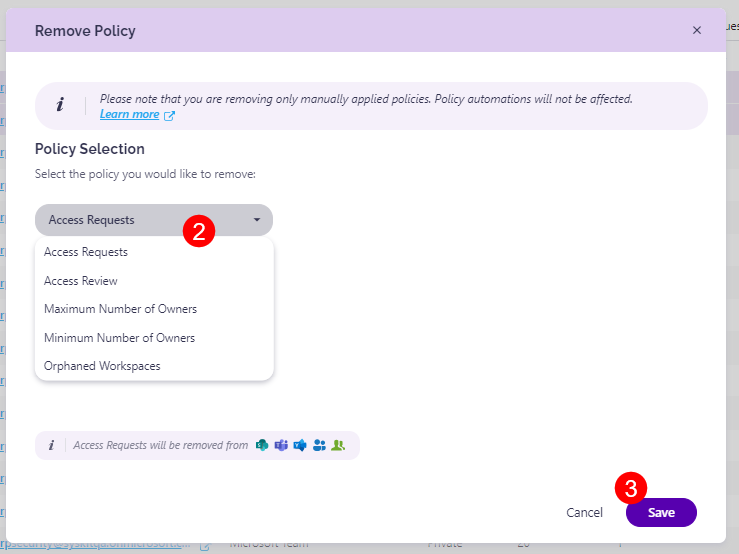Collapse the Access Requests policy dropdown
739x554 pixels.
pos(154,220)
